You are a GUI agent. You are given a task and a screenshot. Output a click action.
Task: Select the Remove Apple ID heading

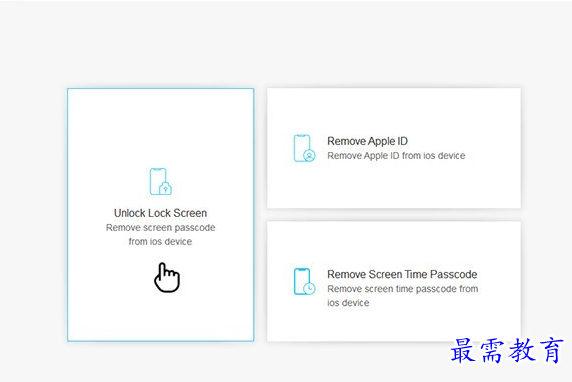[367, 141]
